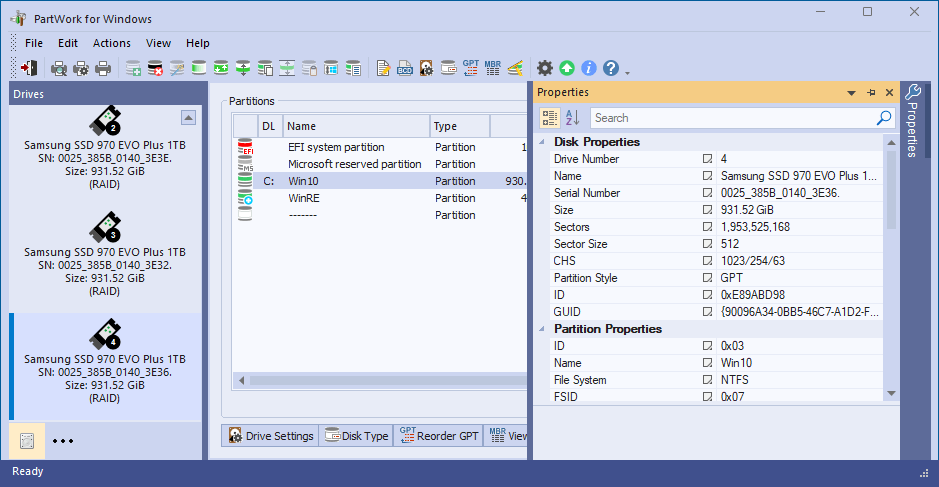Collapse the Partition Properties section
The image size is (939, 487).
tap(542, 329)
